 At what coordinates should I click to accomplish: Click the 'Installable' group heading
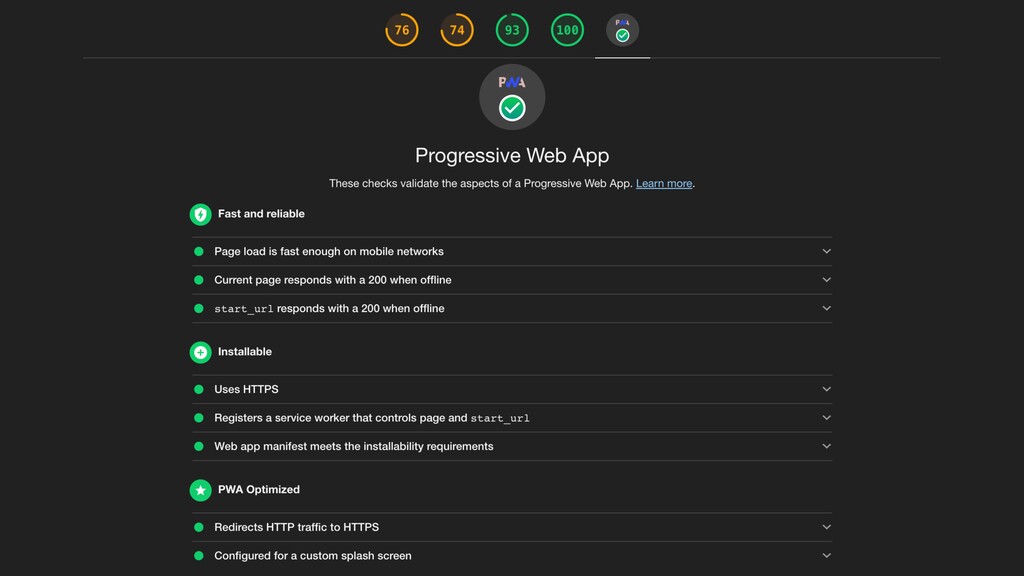pos(245,351)
